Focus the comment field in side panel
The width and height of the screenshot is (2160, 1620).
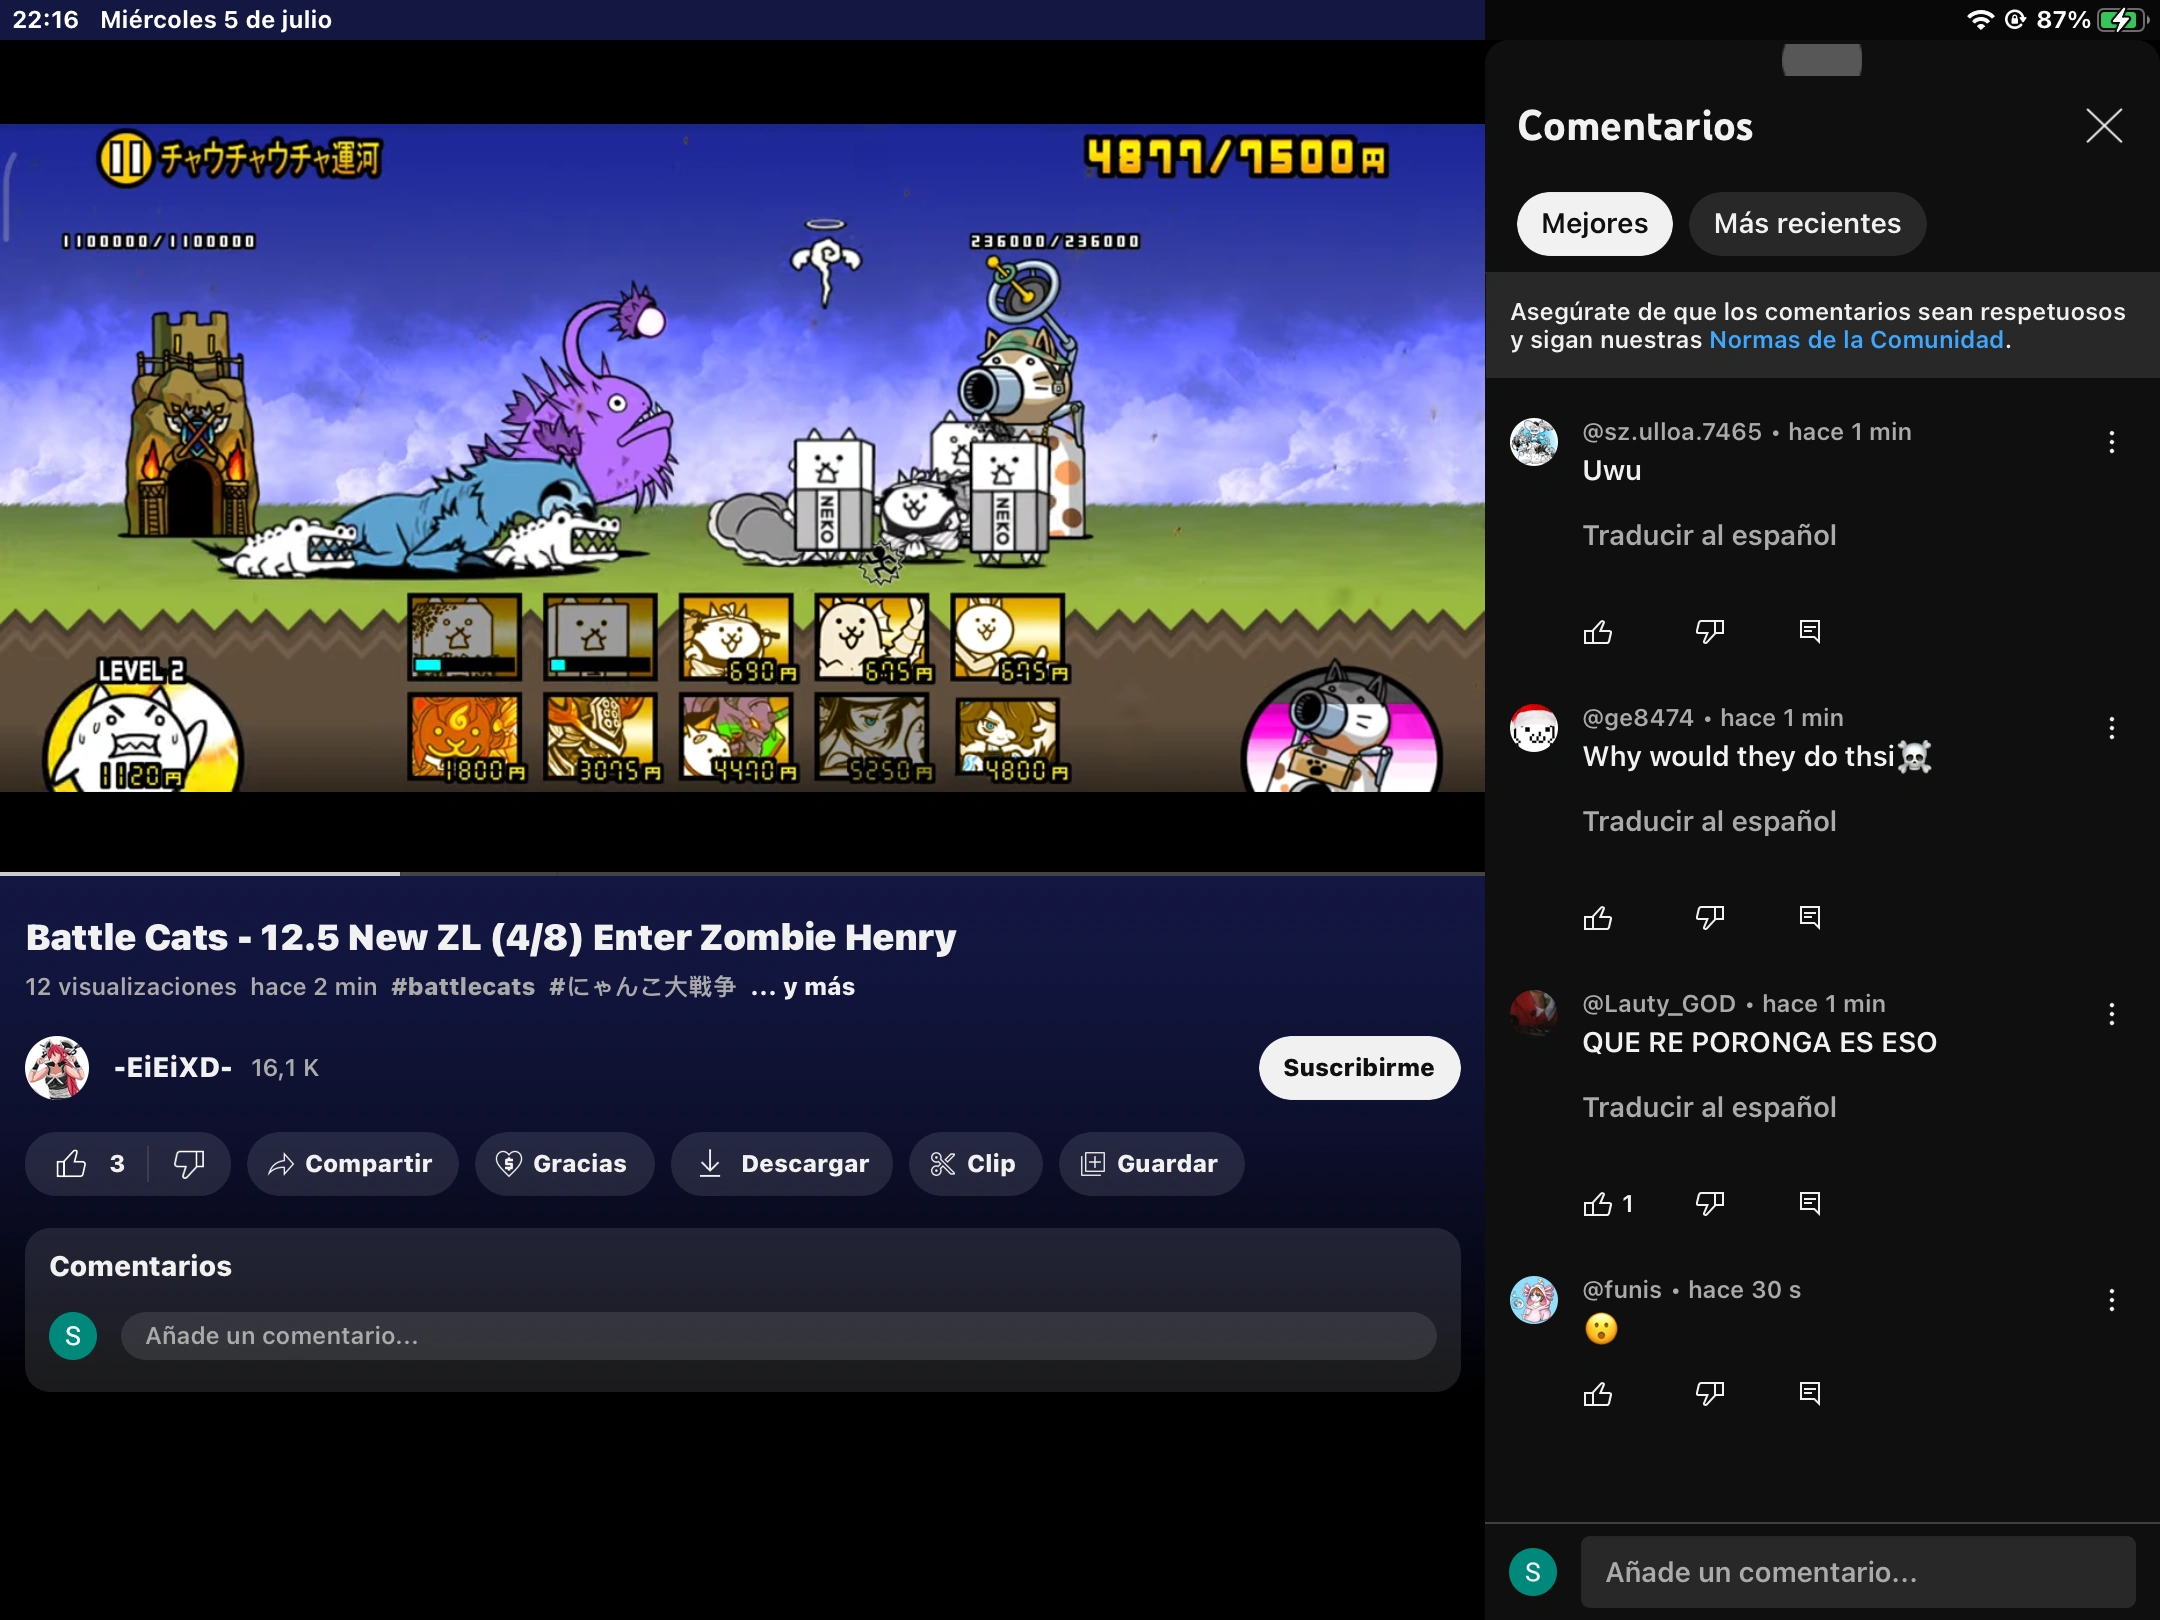(1857, 1572)
